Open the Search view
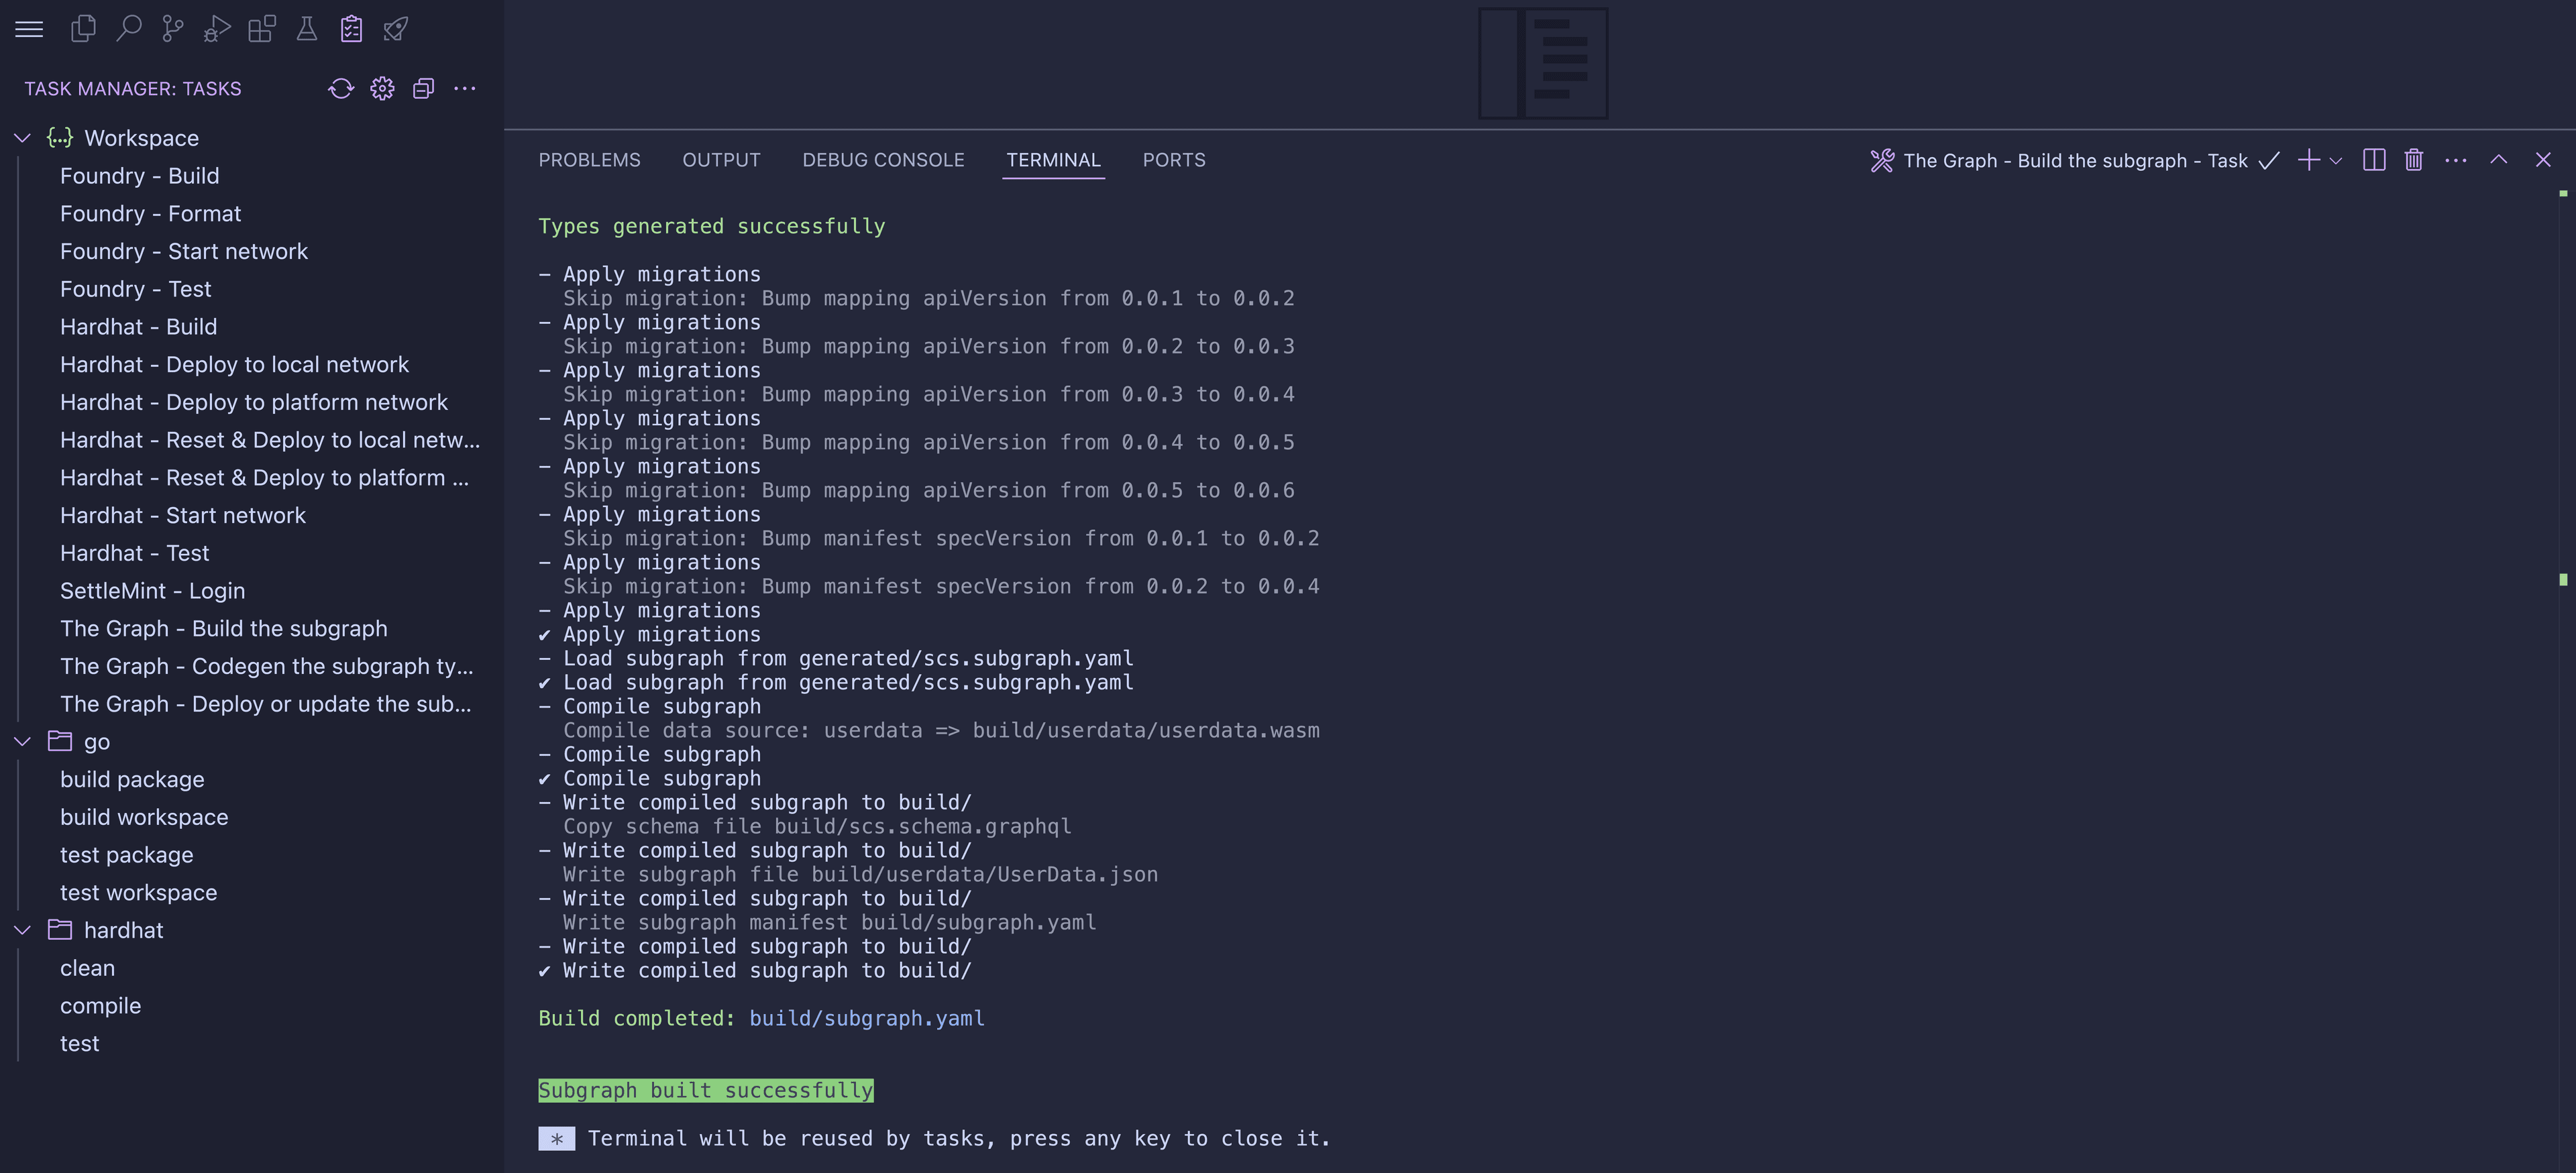 click(x=128, y=29)
